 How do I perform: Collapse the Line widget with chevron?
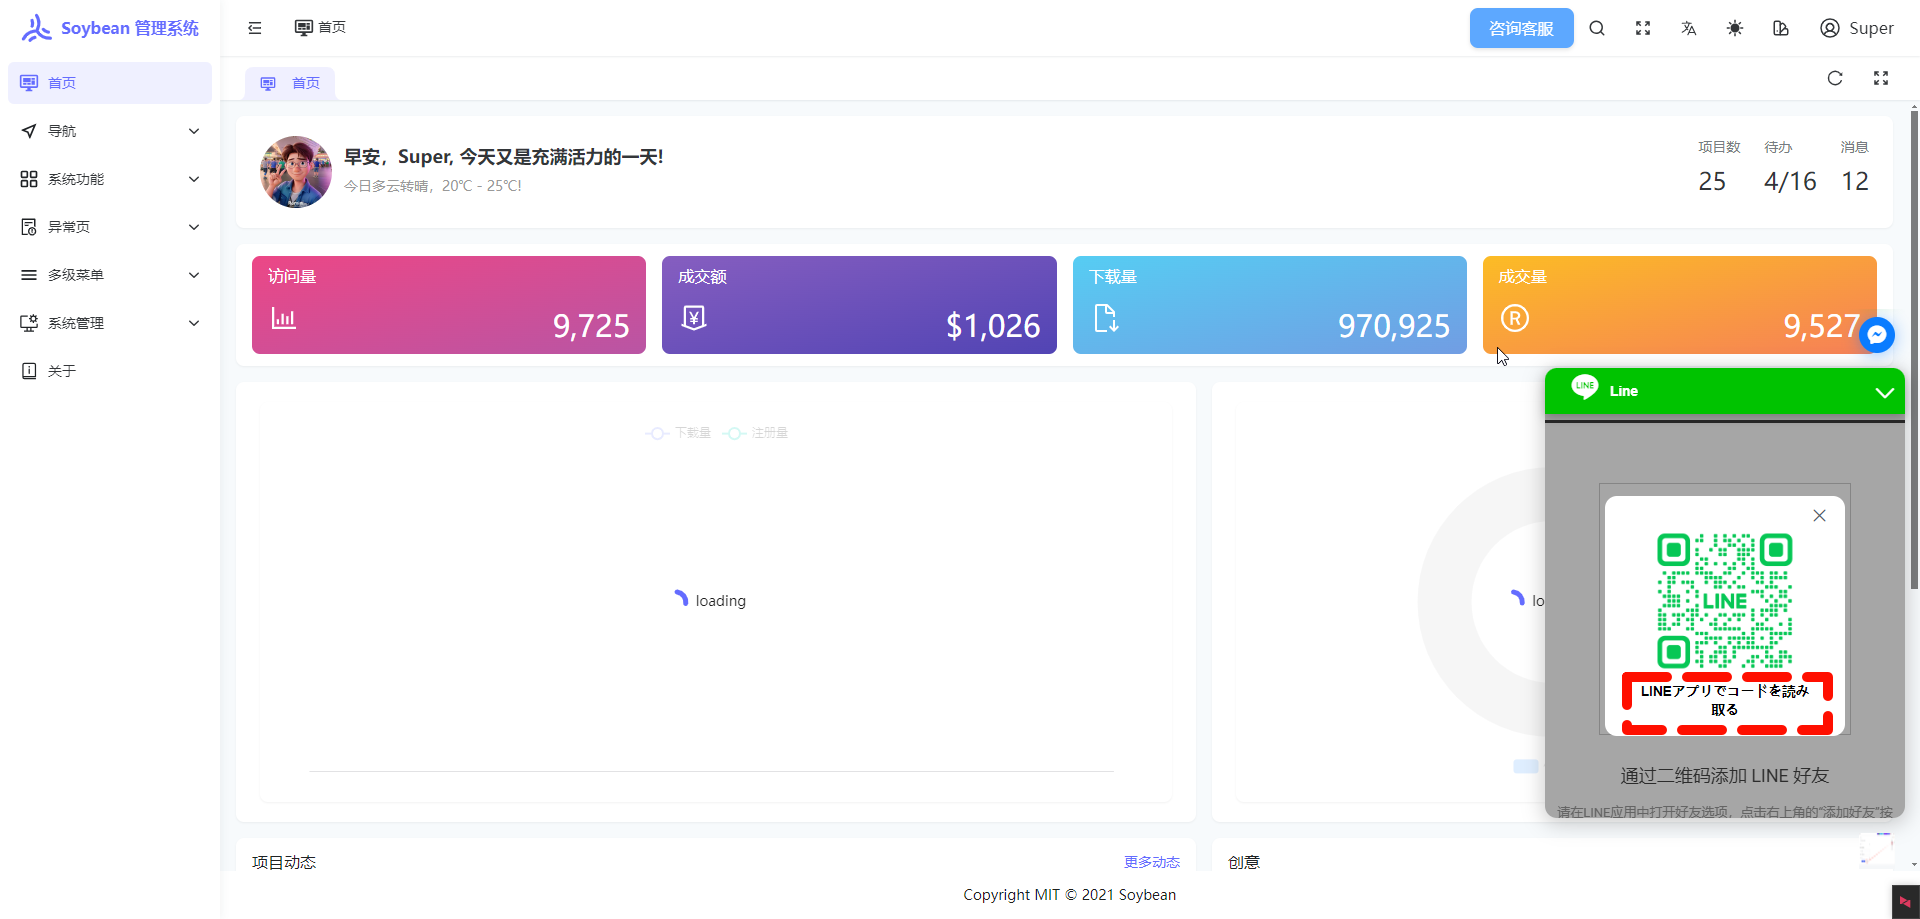tap(1884, 392)
